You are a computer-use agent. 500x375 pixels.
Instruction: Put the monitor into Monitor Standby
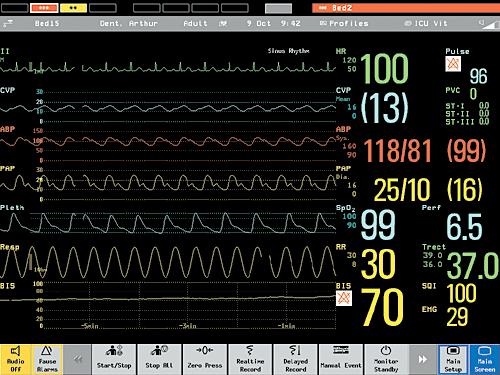tap(386, 360)
